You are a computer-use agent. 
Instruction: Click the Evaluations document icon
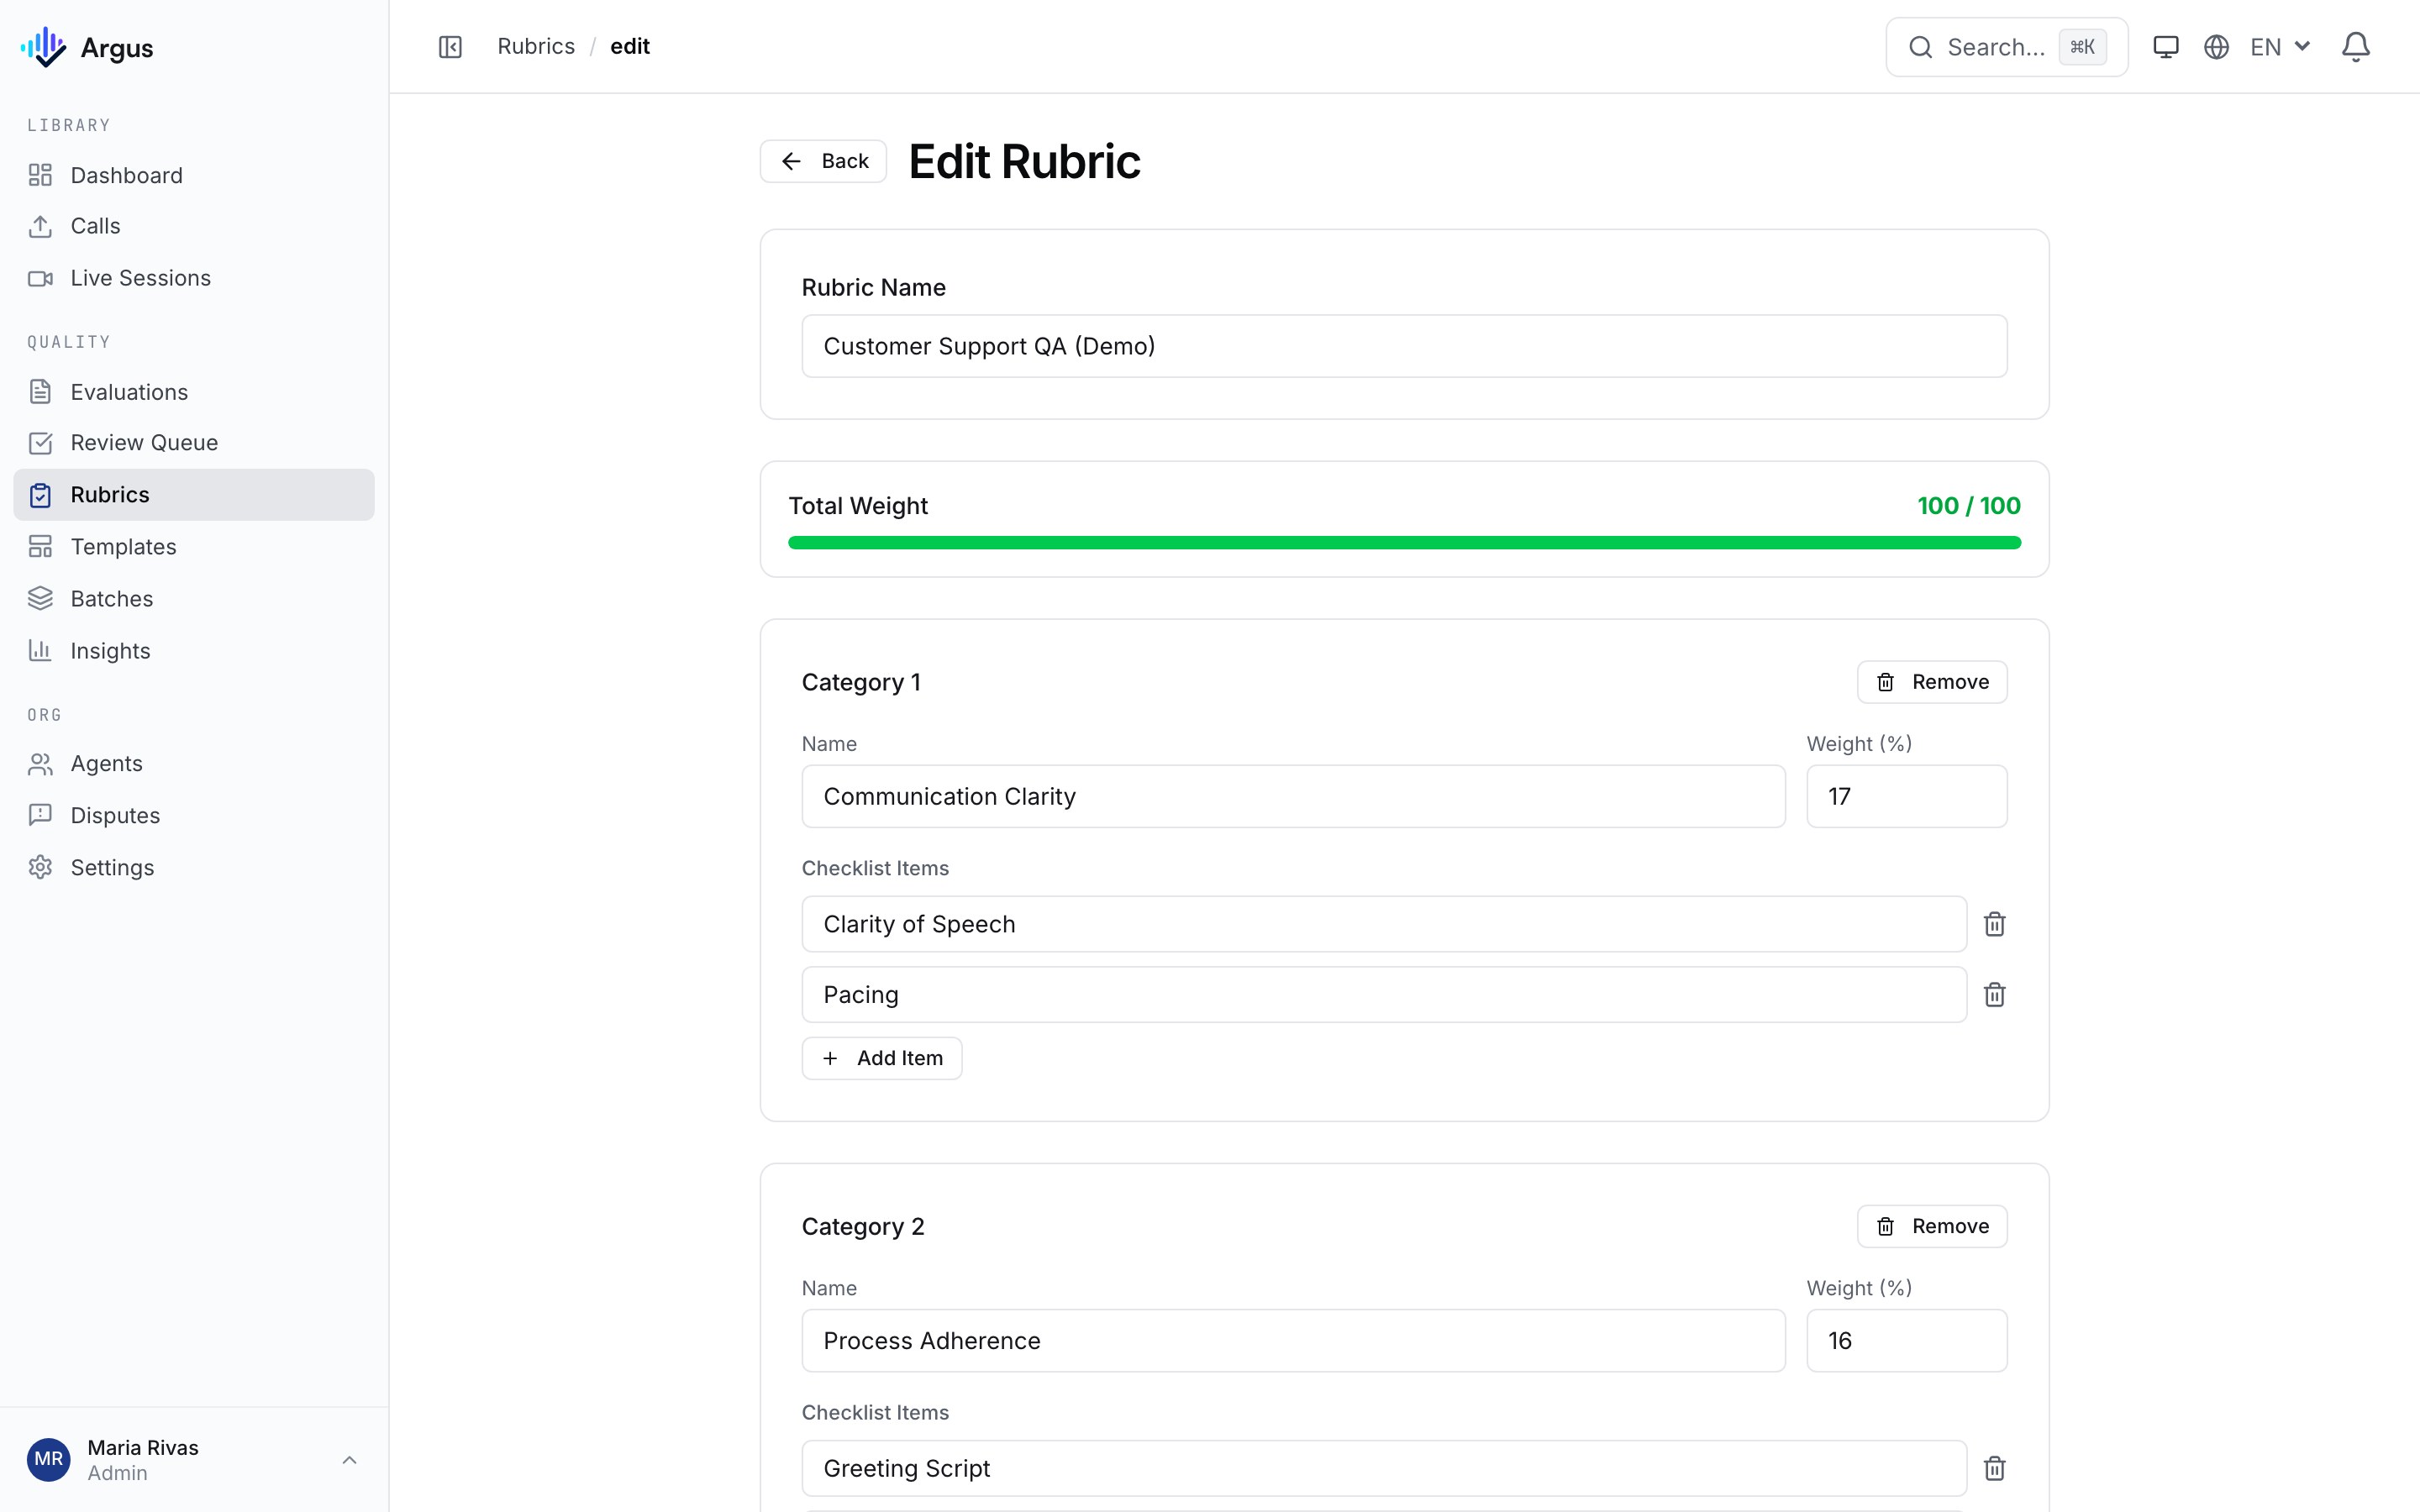click(40, 392)
